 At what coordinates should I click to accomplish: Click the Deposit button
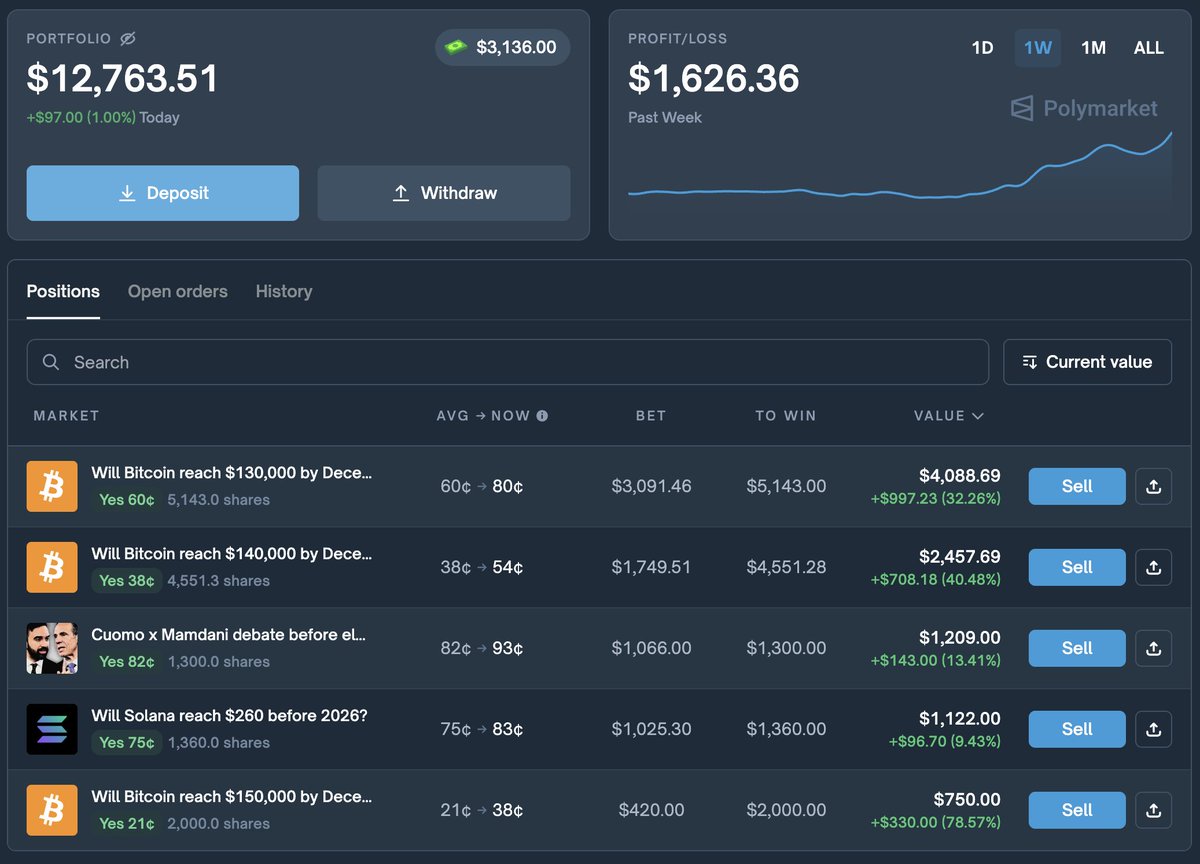point(162,192)
